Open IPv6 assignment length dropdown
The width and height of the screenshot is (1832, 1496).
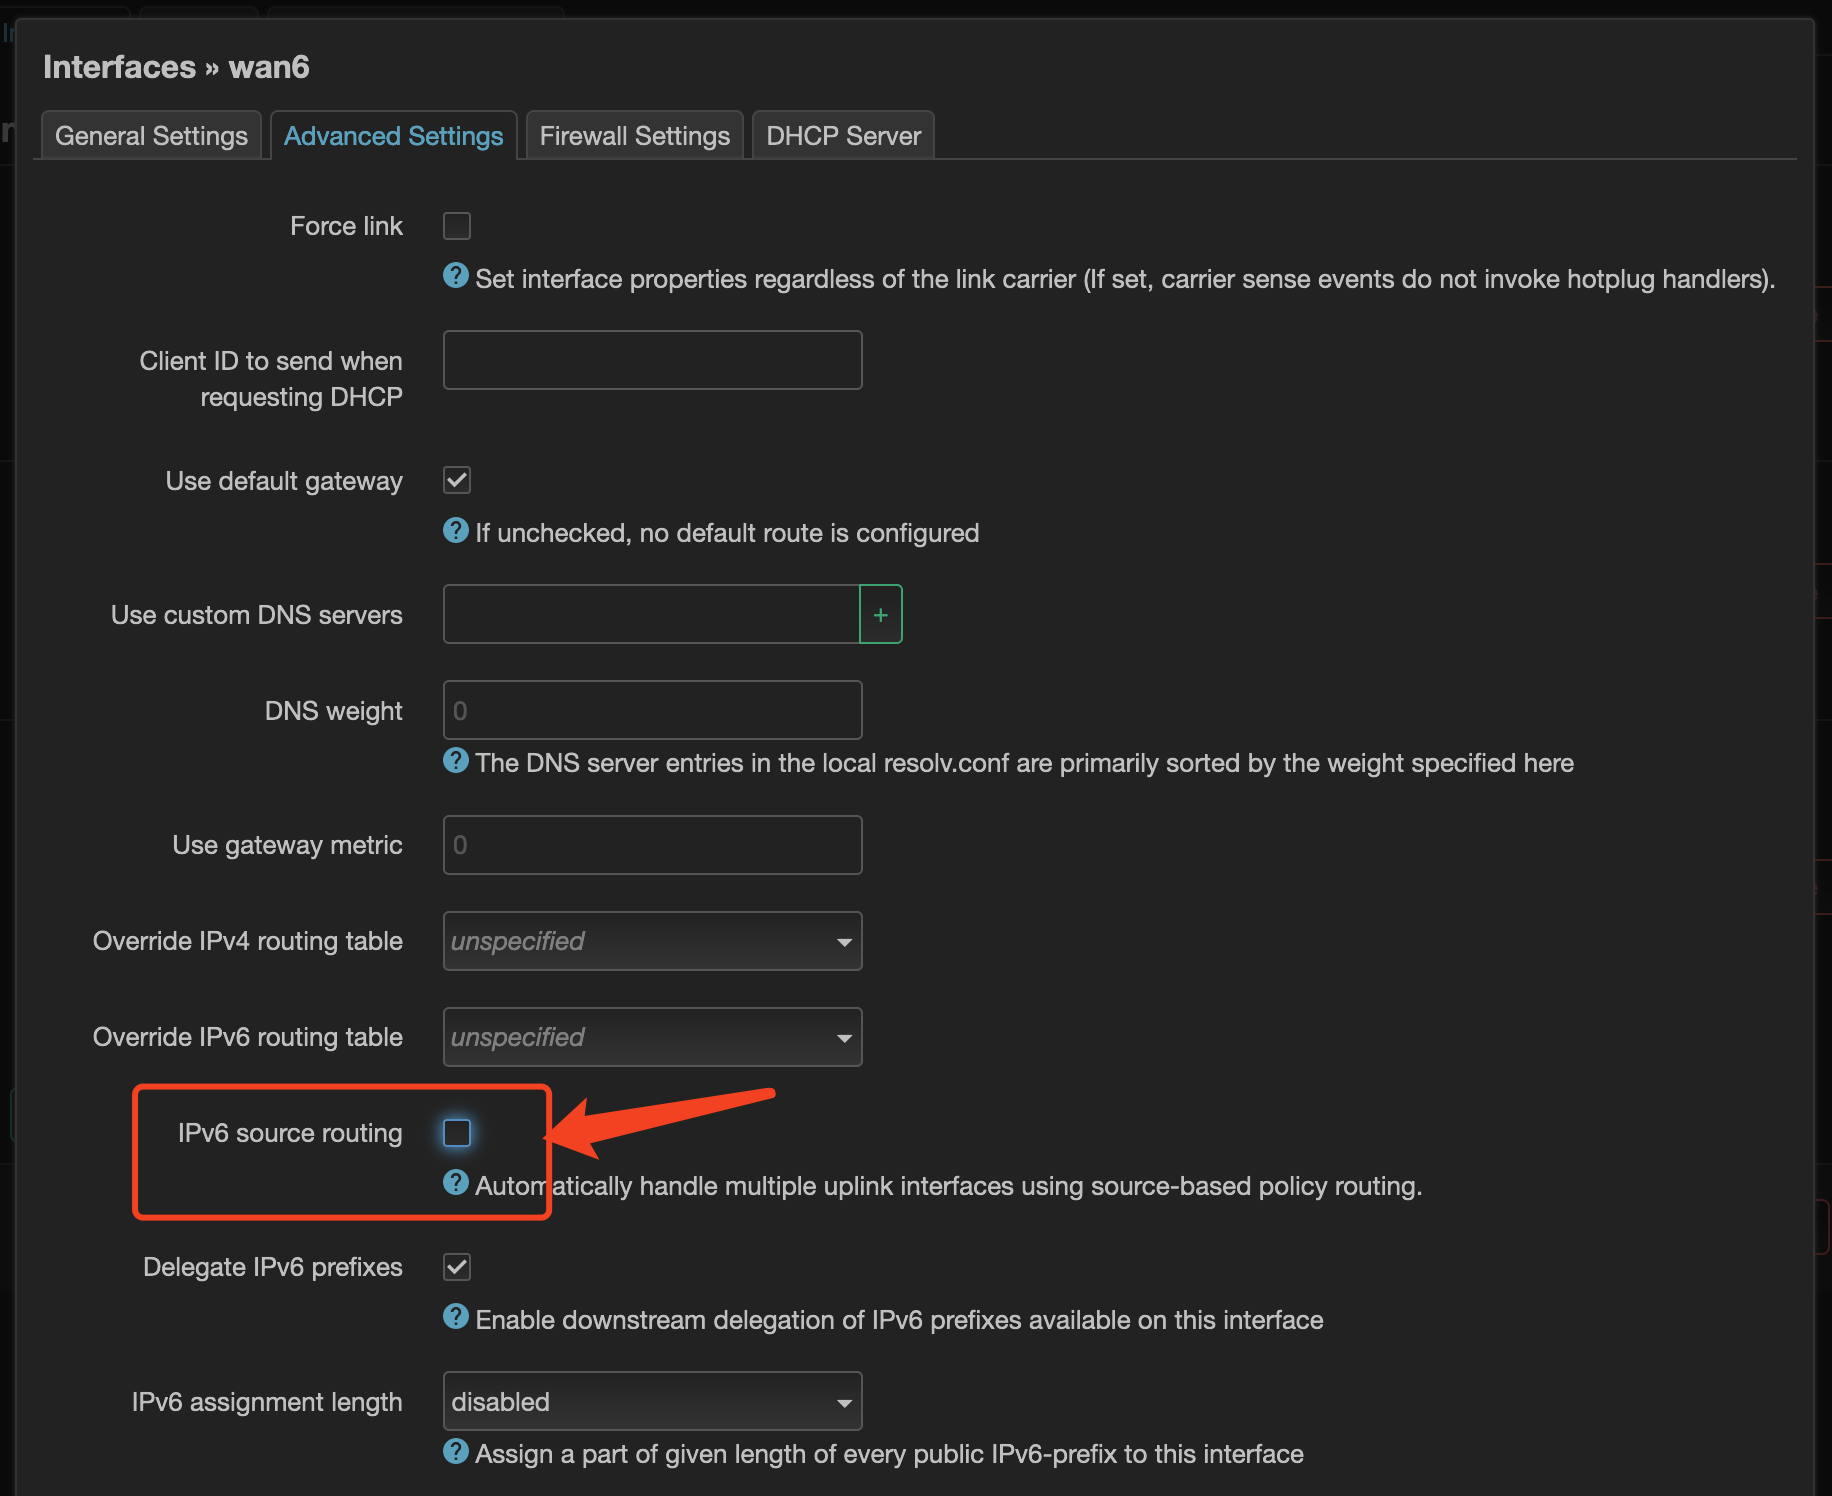pos(652,1401)
